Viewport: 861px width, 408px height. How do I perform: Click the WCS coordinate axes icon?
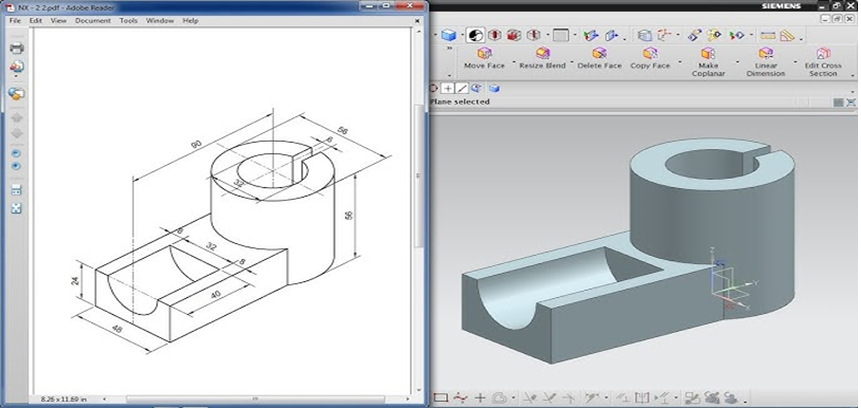(664, 36)
